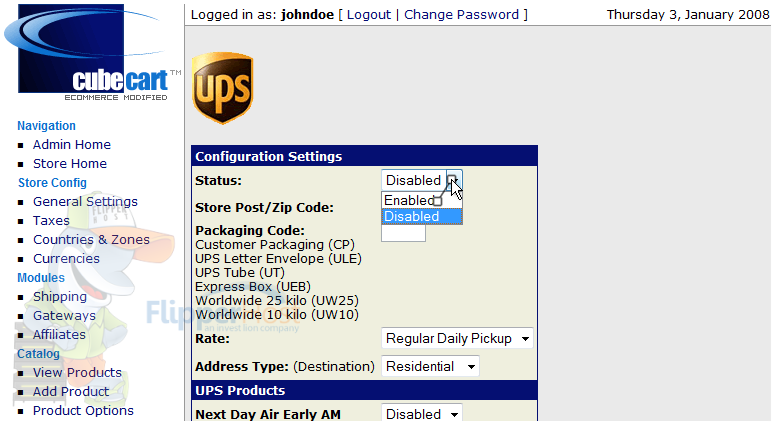Click the Logout link
Image resolution: width=776 pixels, height=422 pixels.
point(369,15)
